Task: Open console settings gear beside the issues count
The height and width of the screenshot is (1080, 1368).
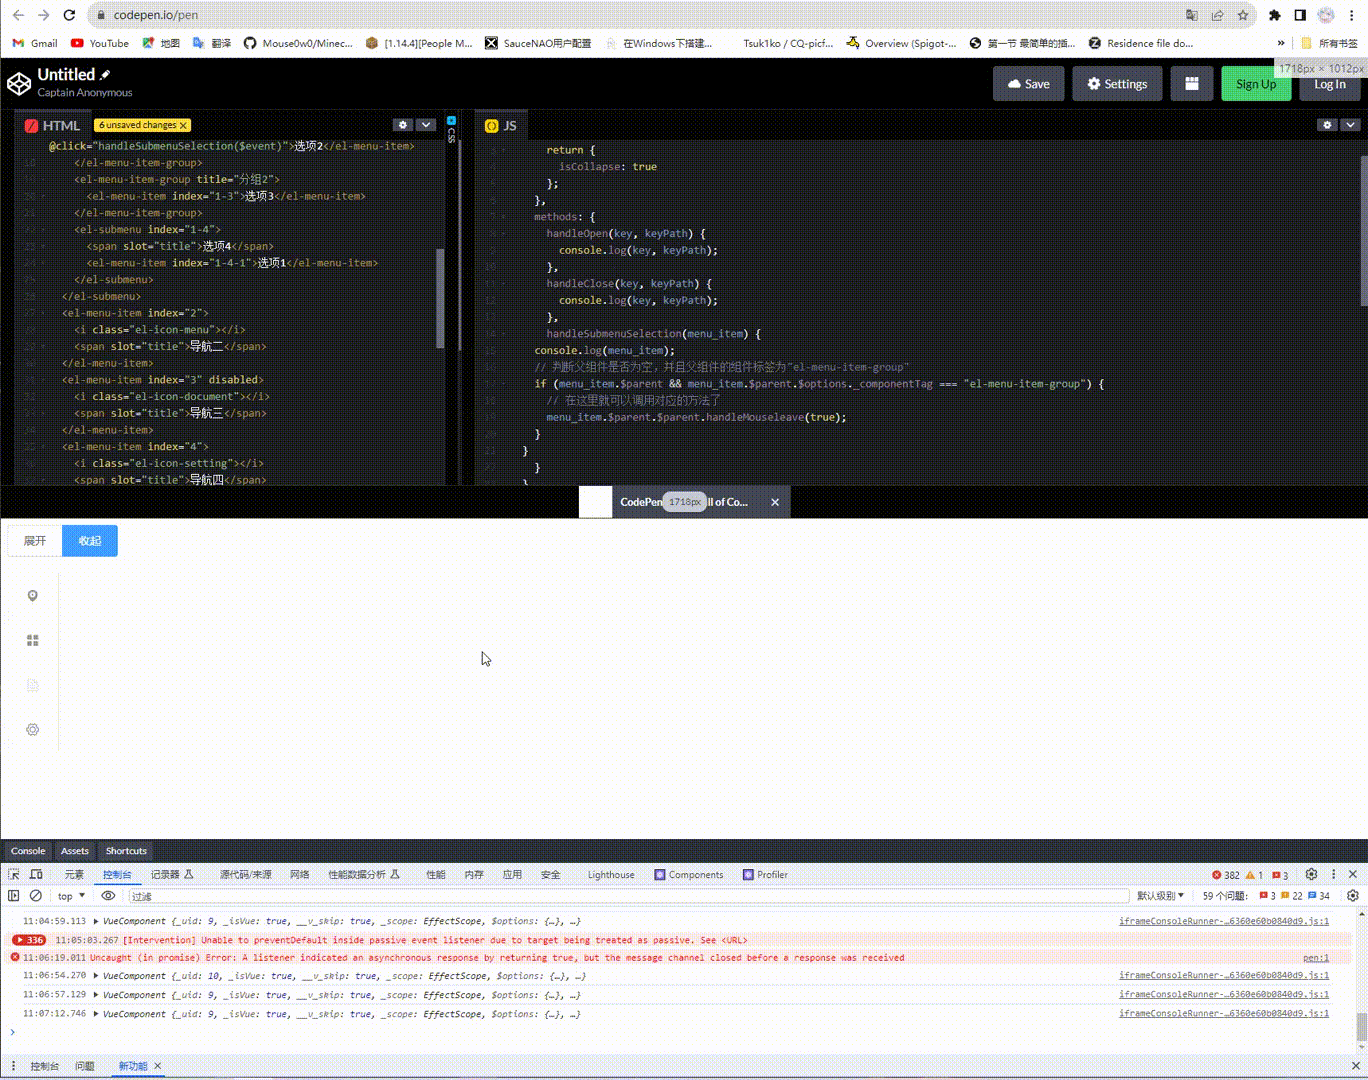Action: tap(1353, 896)
